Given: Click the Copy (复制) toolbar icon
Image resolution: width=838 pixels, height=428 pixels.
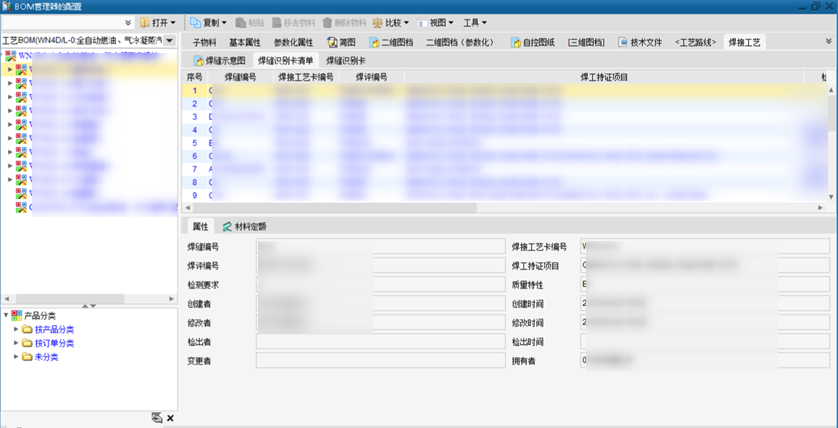Looking at the screenshot, I should (x=195, y=22).
